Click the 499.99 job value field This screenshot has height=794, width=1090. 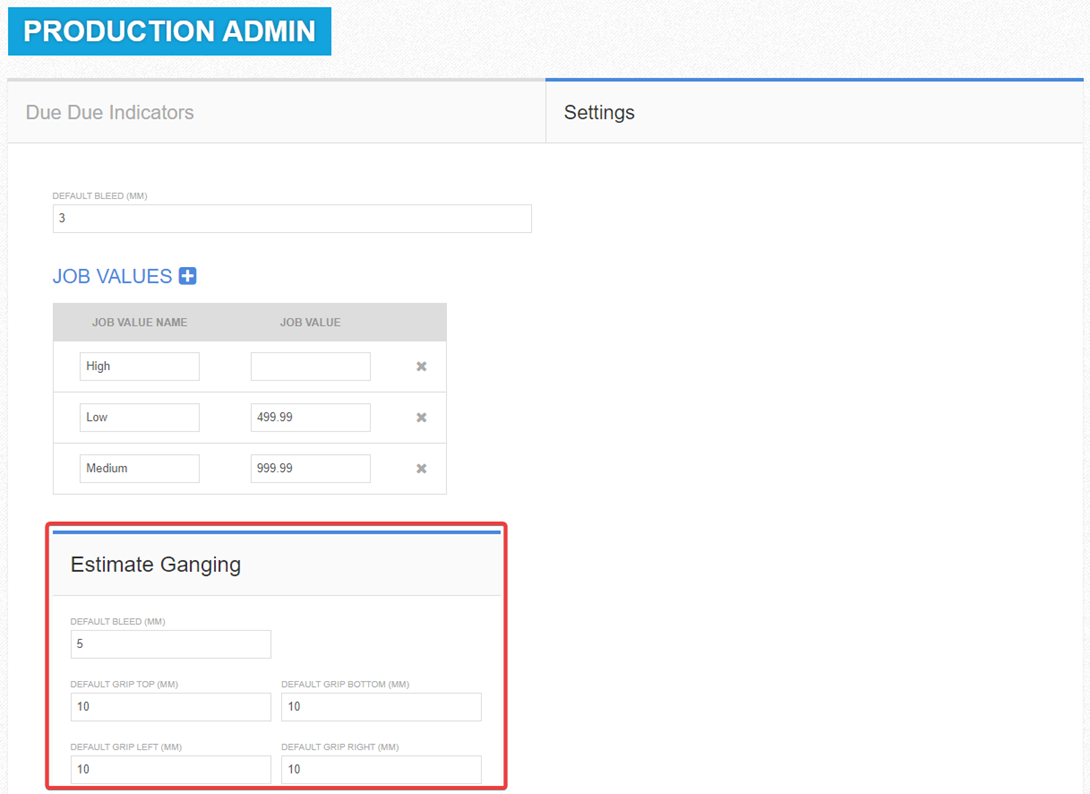(x=311, y=417)
